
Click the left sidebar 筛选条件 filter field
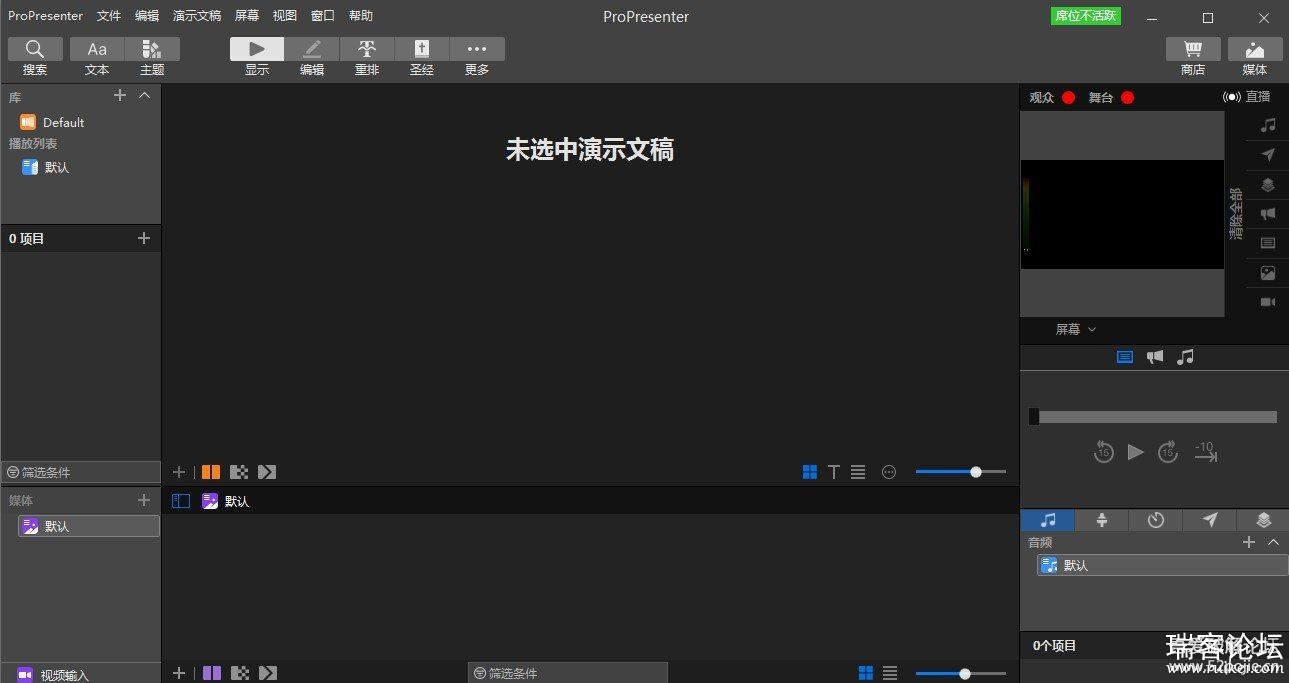[81, 472]
